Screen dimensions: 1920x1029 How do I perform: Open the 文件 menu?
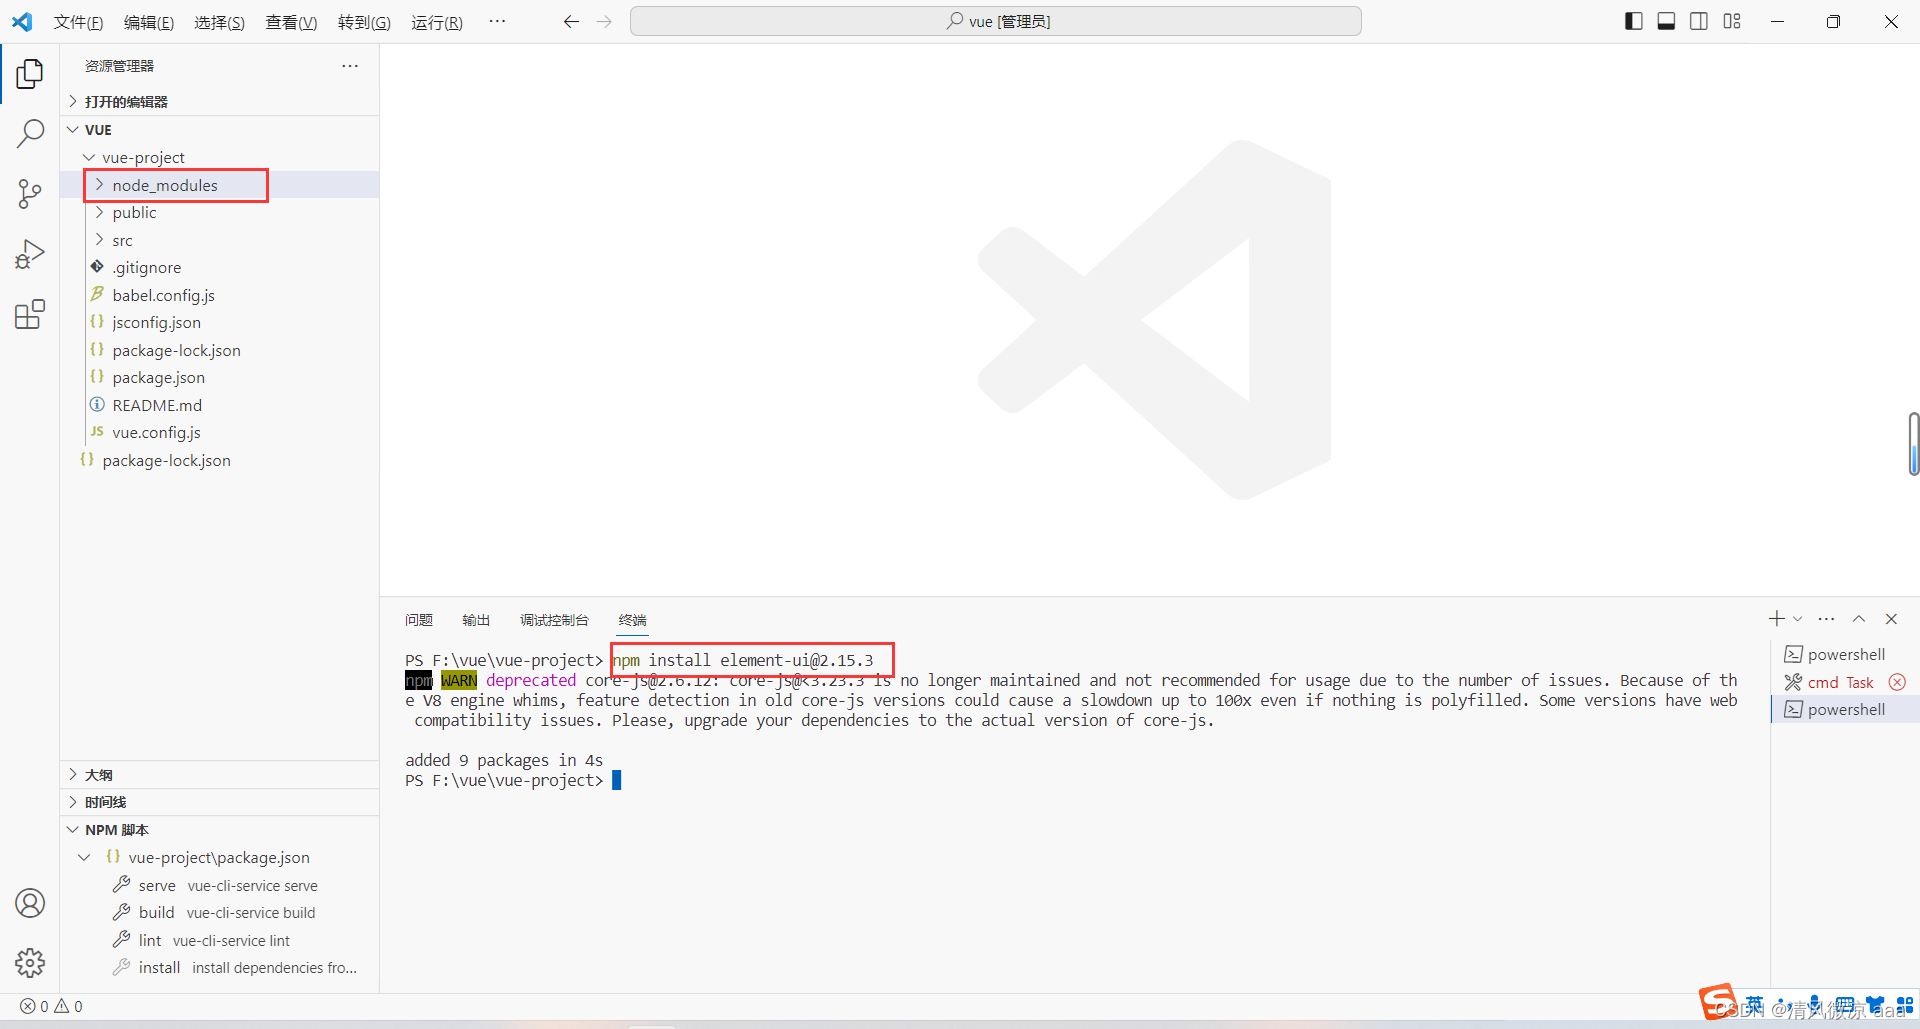click(78, 22)
